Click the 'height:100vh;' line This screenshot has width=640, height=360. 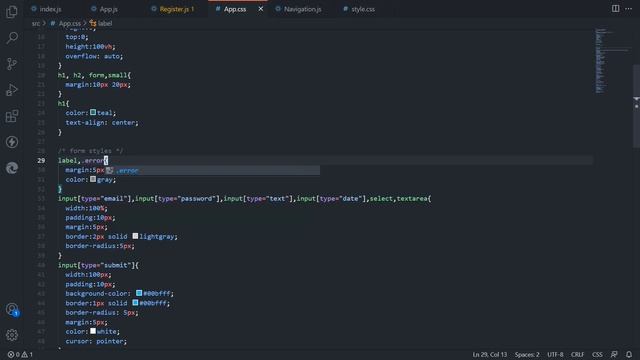point(90,47)
